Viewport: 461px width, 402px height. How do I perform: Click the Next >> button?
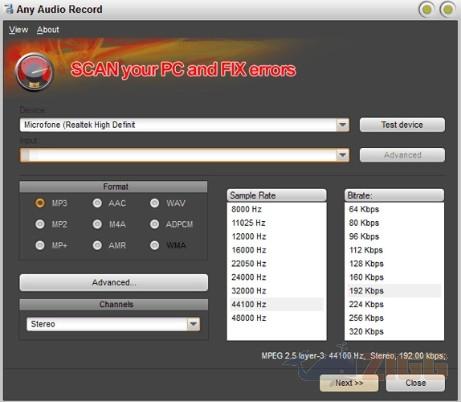349,383
